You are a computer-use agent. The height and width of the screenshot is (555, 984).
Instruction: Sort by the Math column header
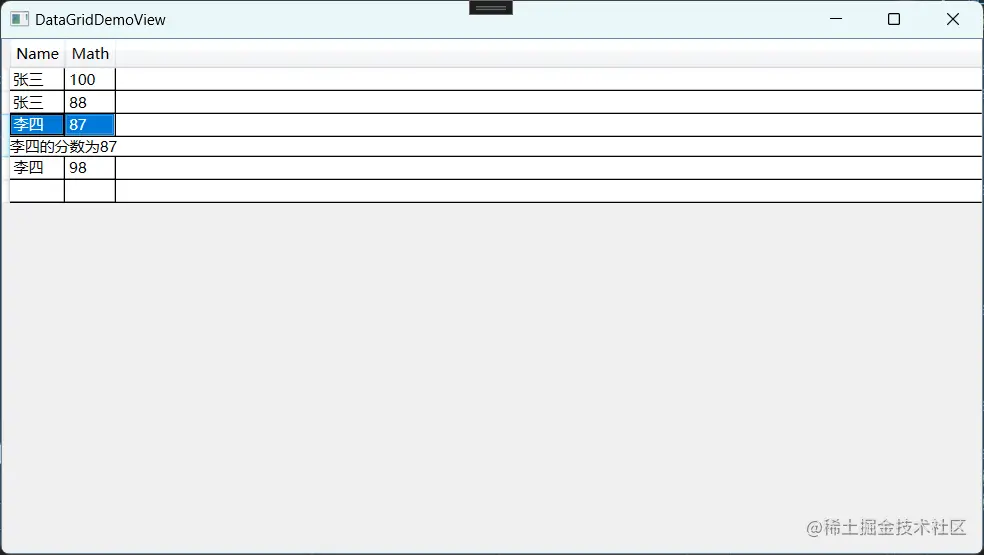pyautogui.click(x=90, y=53)
